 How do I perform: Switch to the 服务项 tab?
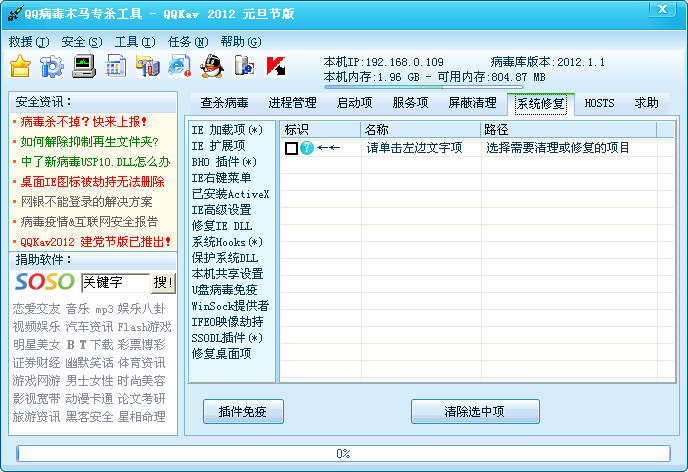click(x=410, y=103)
